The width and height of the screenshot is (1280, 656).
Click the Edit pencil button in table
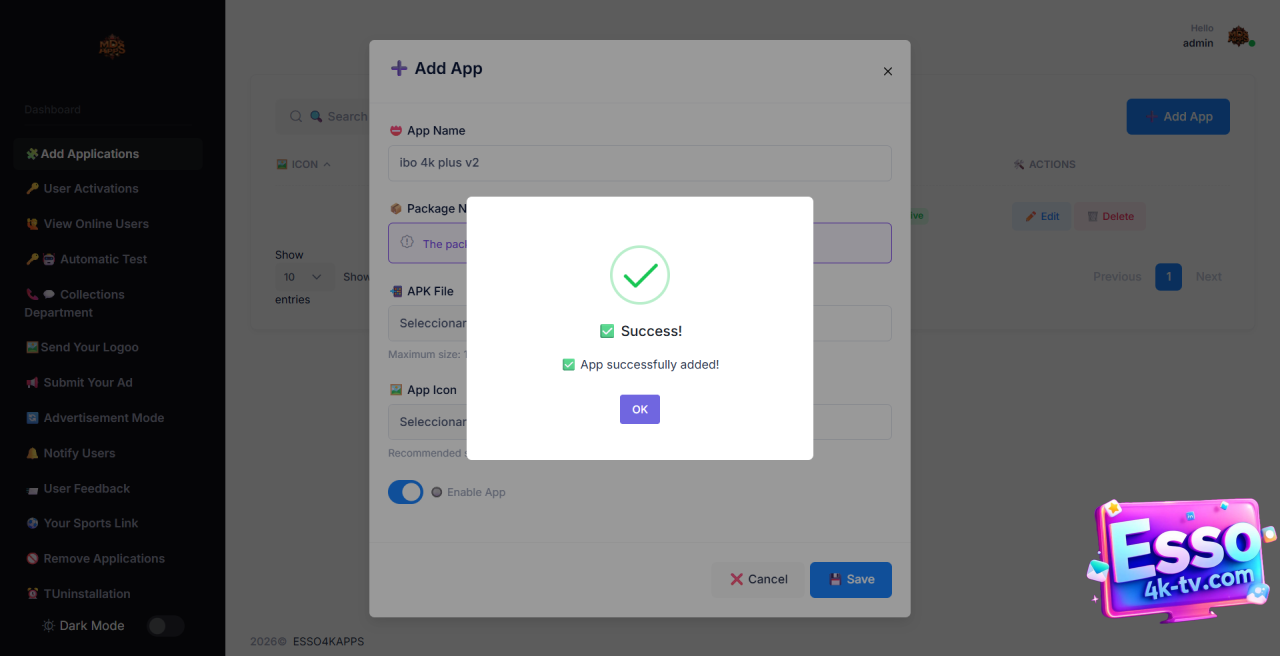(x=1041, y=216)
